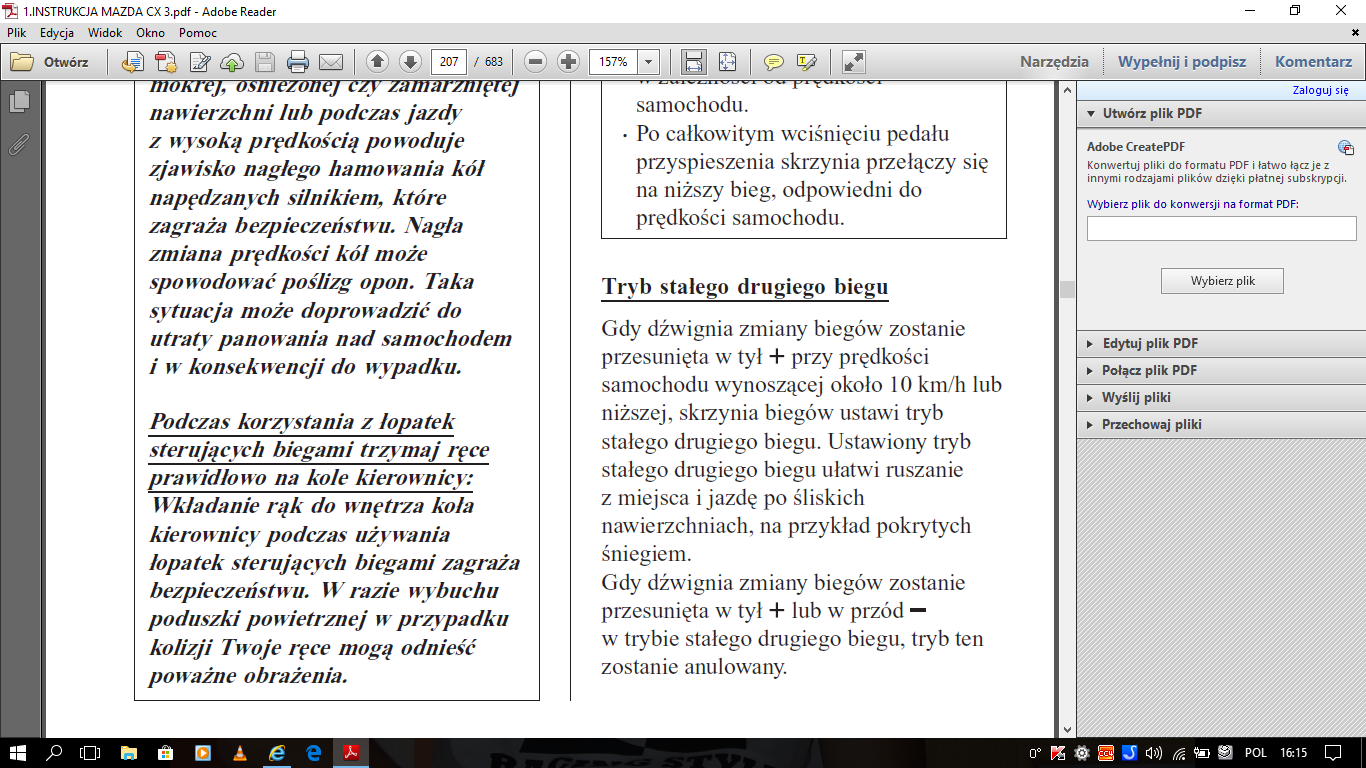1366x768 pixels.
Task: Open the Edycja menu
Action: click(x=57, y=32)
